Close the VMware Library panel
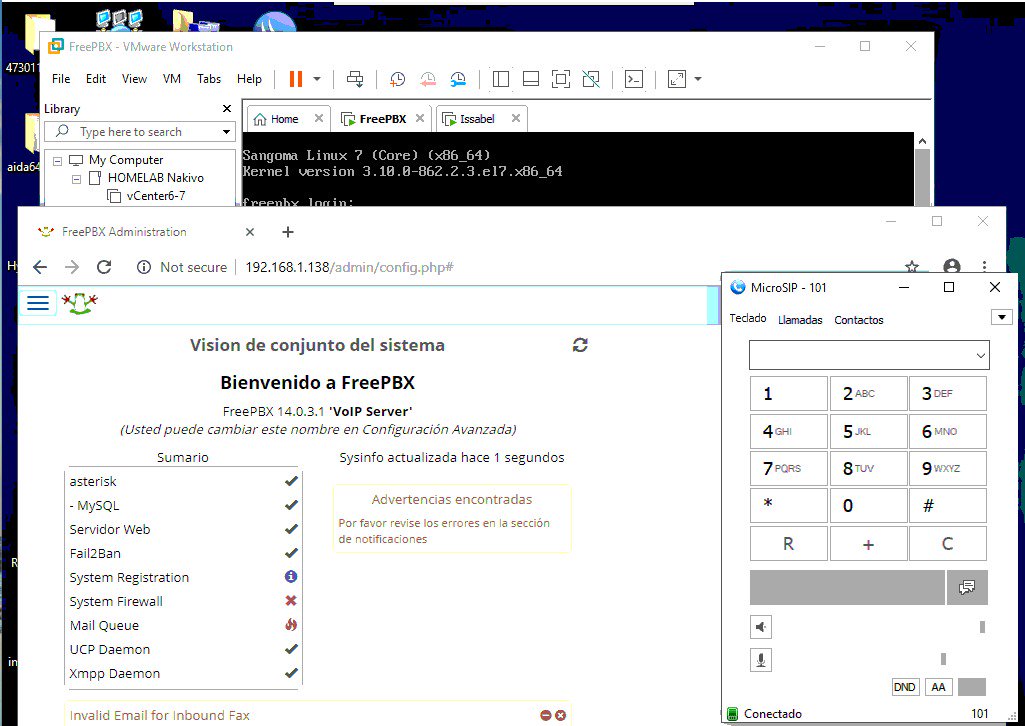Screen dimensions: 1025x726 227,108
